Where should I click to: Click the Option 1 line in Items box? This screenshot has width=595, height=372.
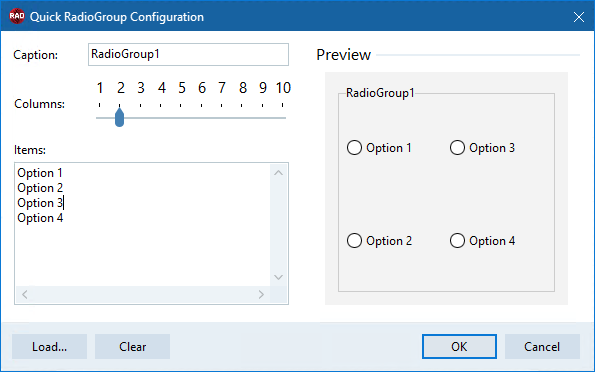(40, 173)
